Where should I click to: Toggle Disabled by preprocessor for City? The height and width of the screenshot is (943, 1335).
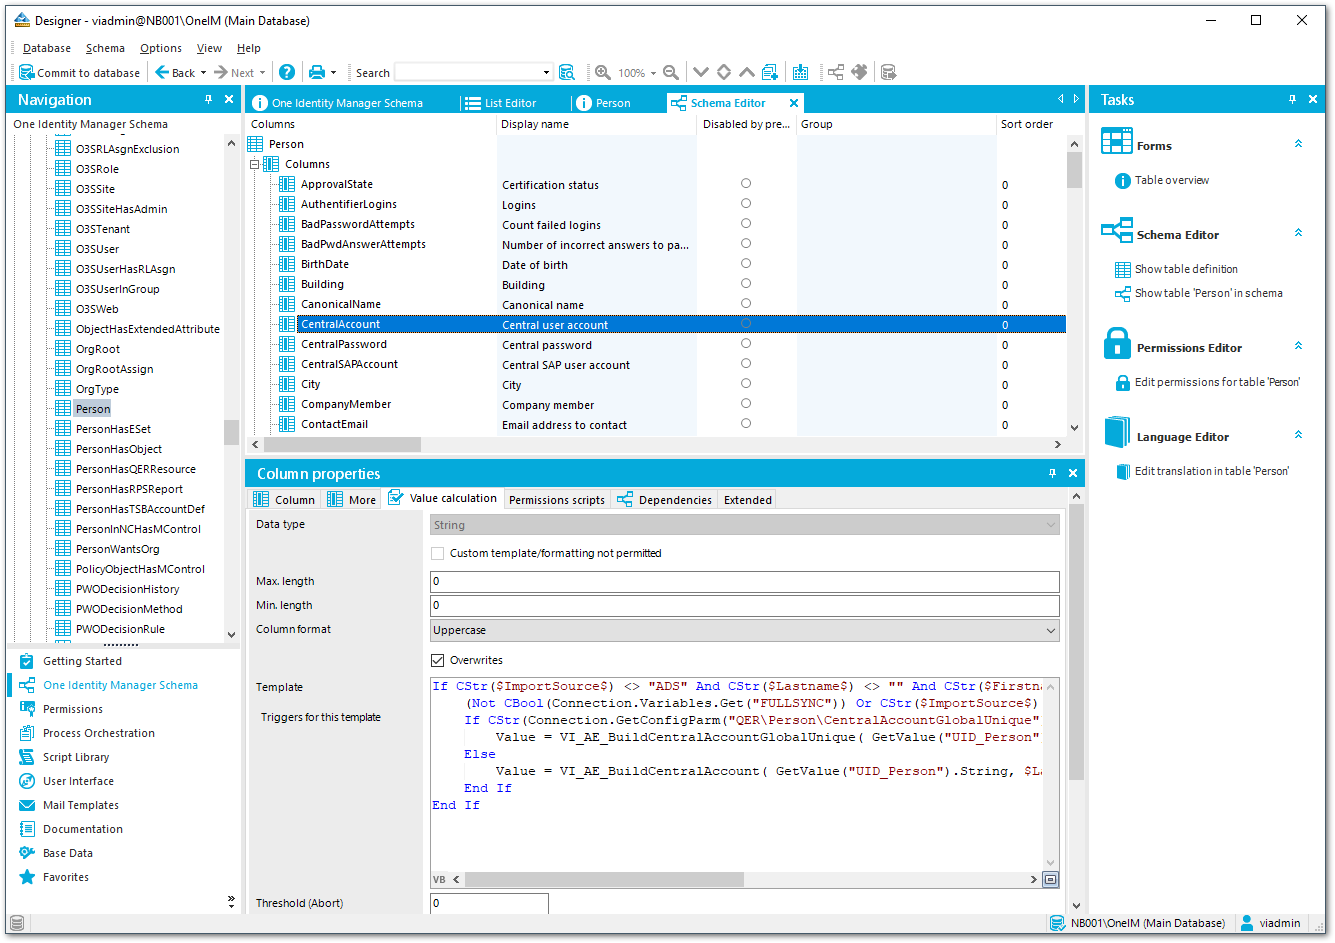(746, 384)
